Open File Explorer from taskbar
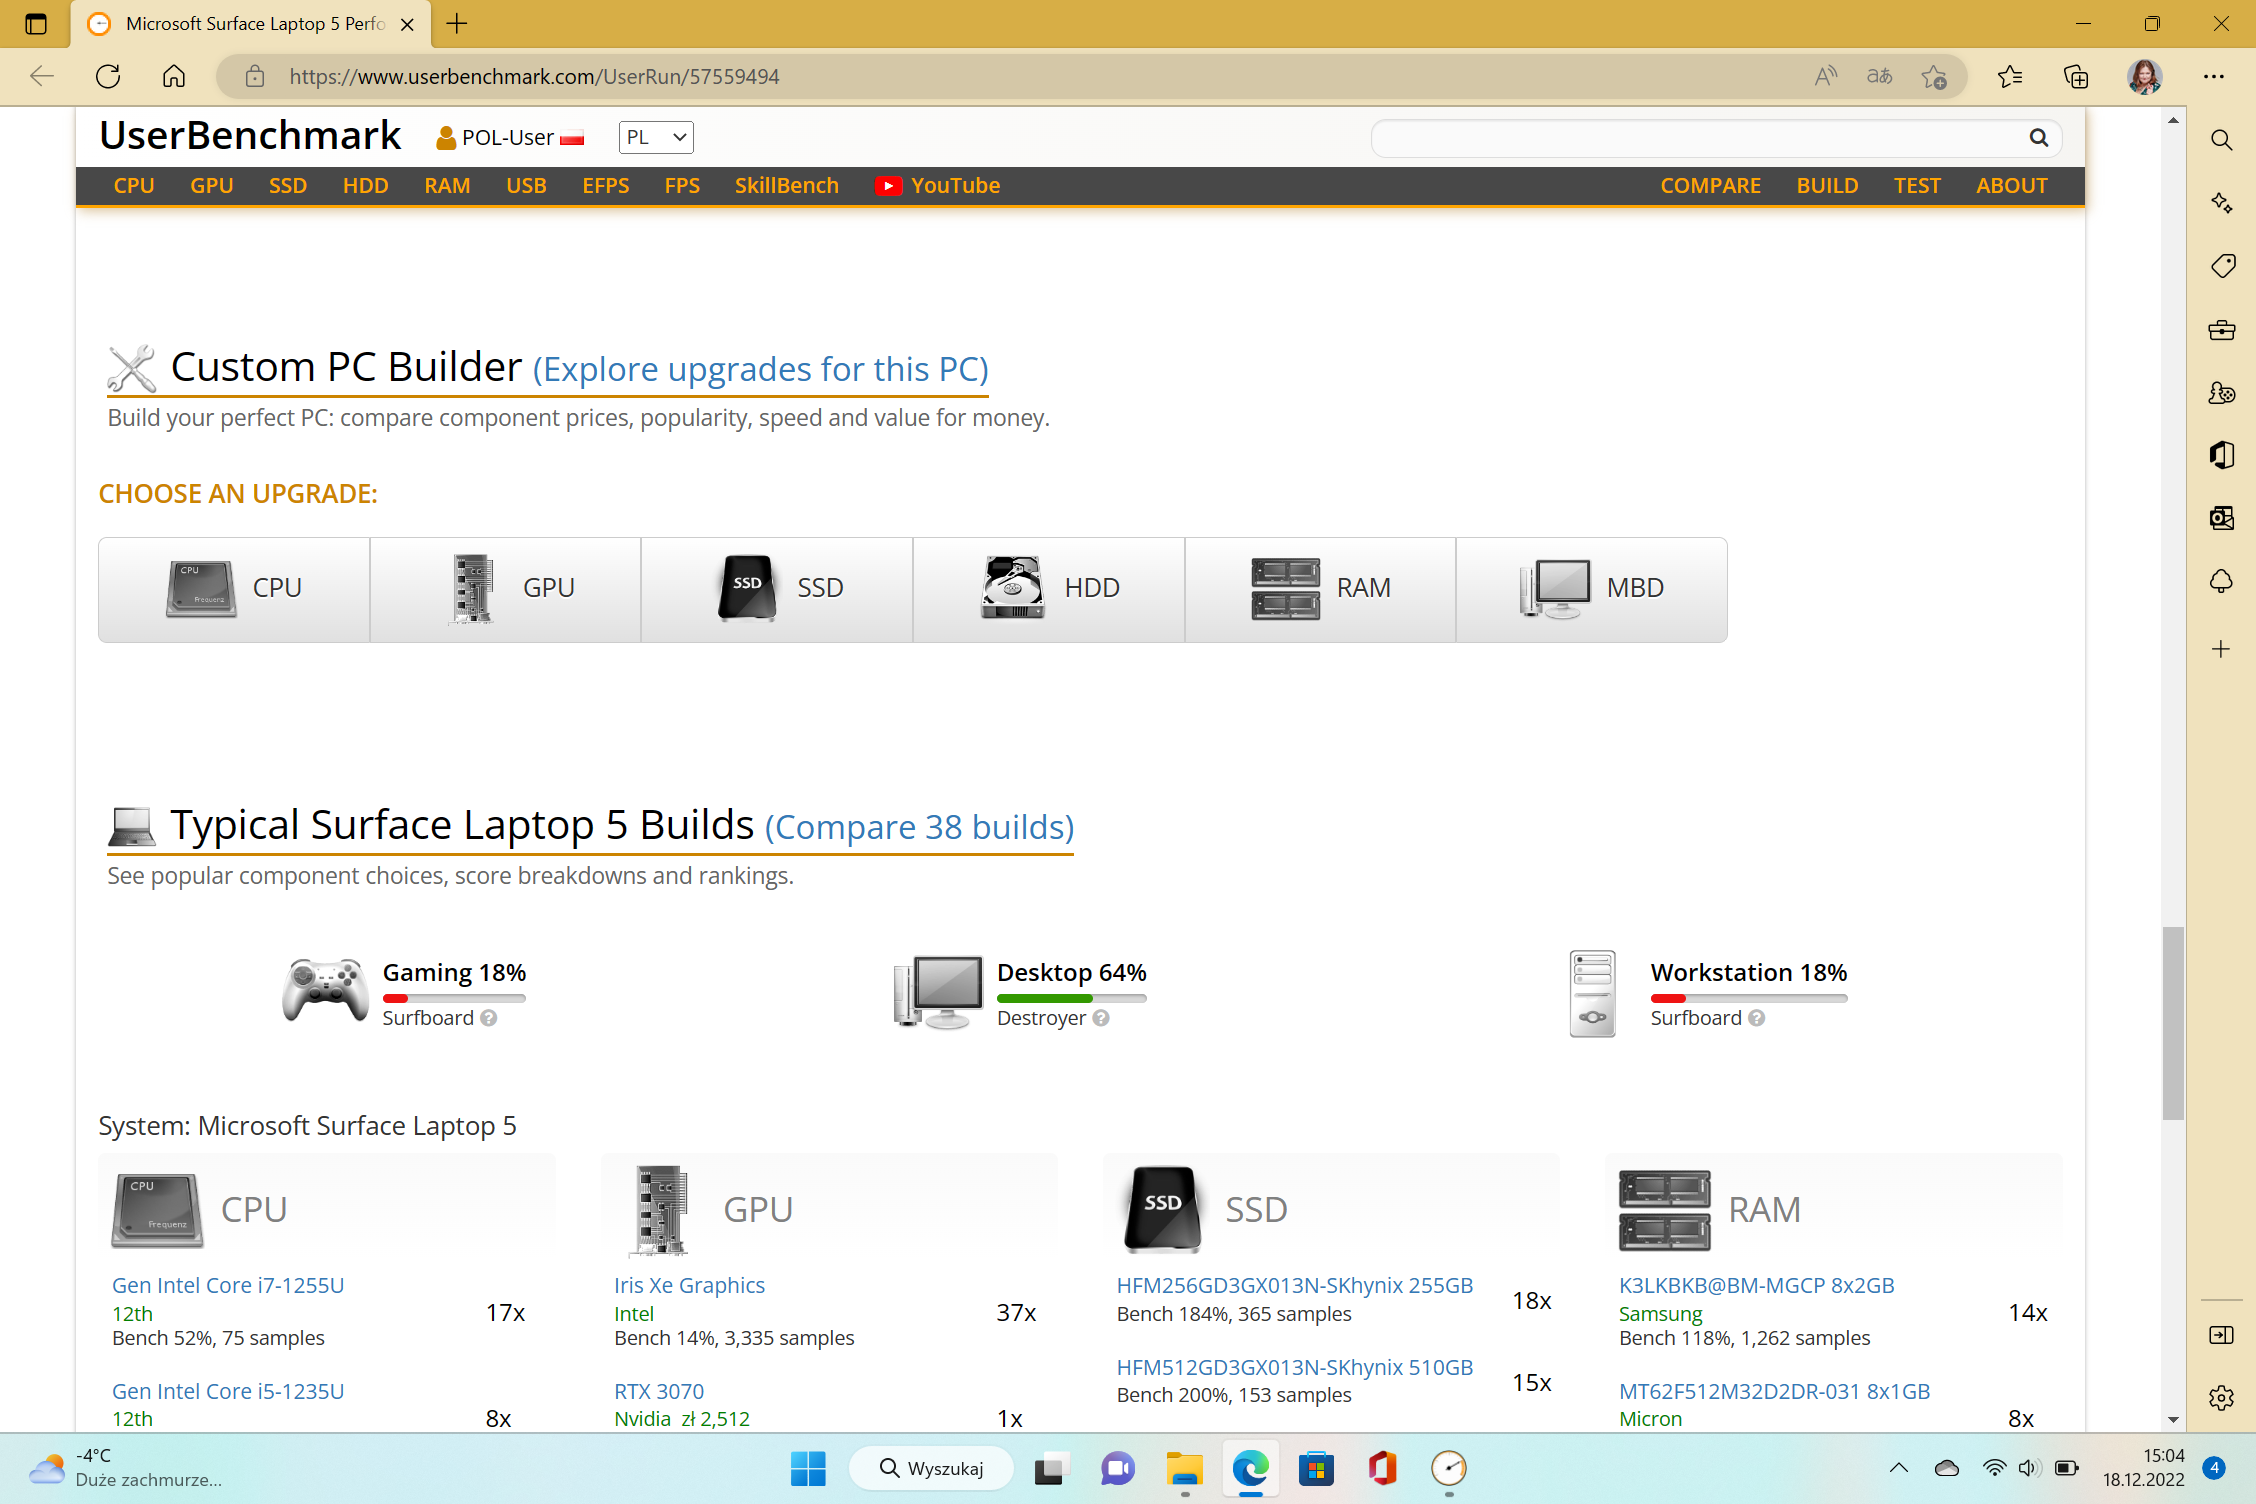This screenshot has height=1504, width=2256. (1184, 1468)
